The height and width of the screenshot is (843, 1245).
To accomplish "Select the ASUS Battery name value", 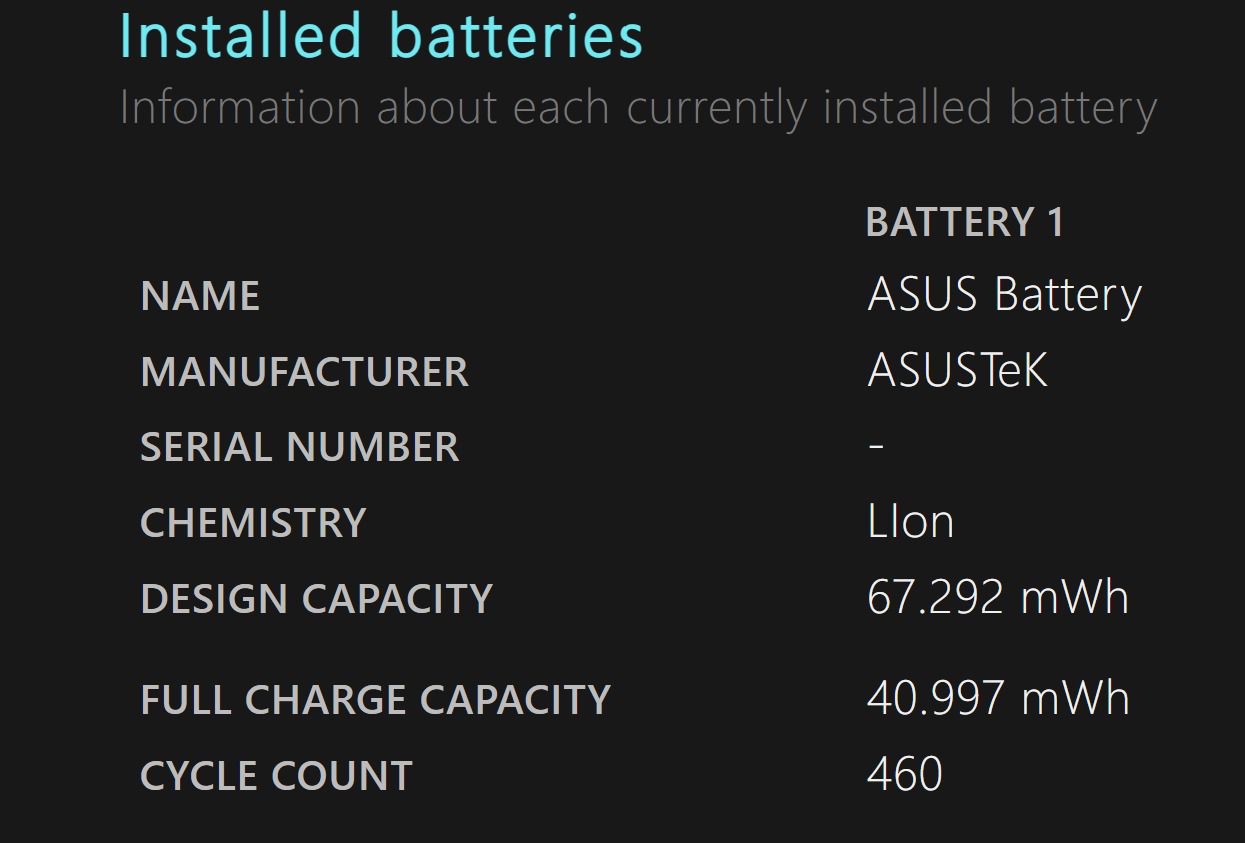I will [x=1004, y=296].
